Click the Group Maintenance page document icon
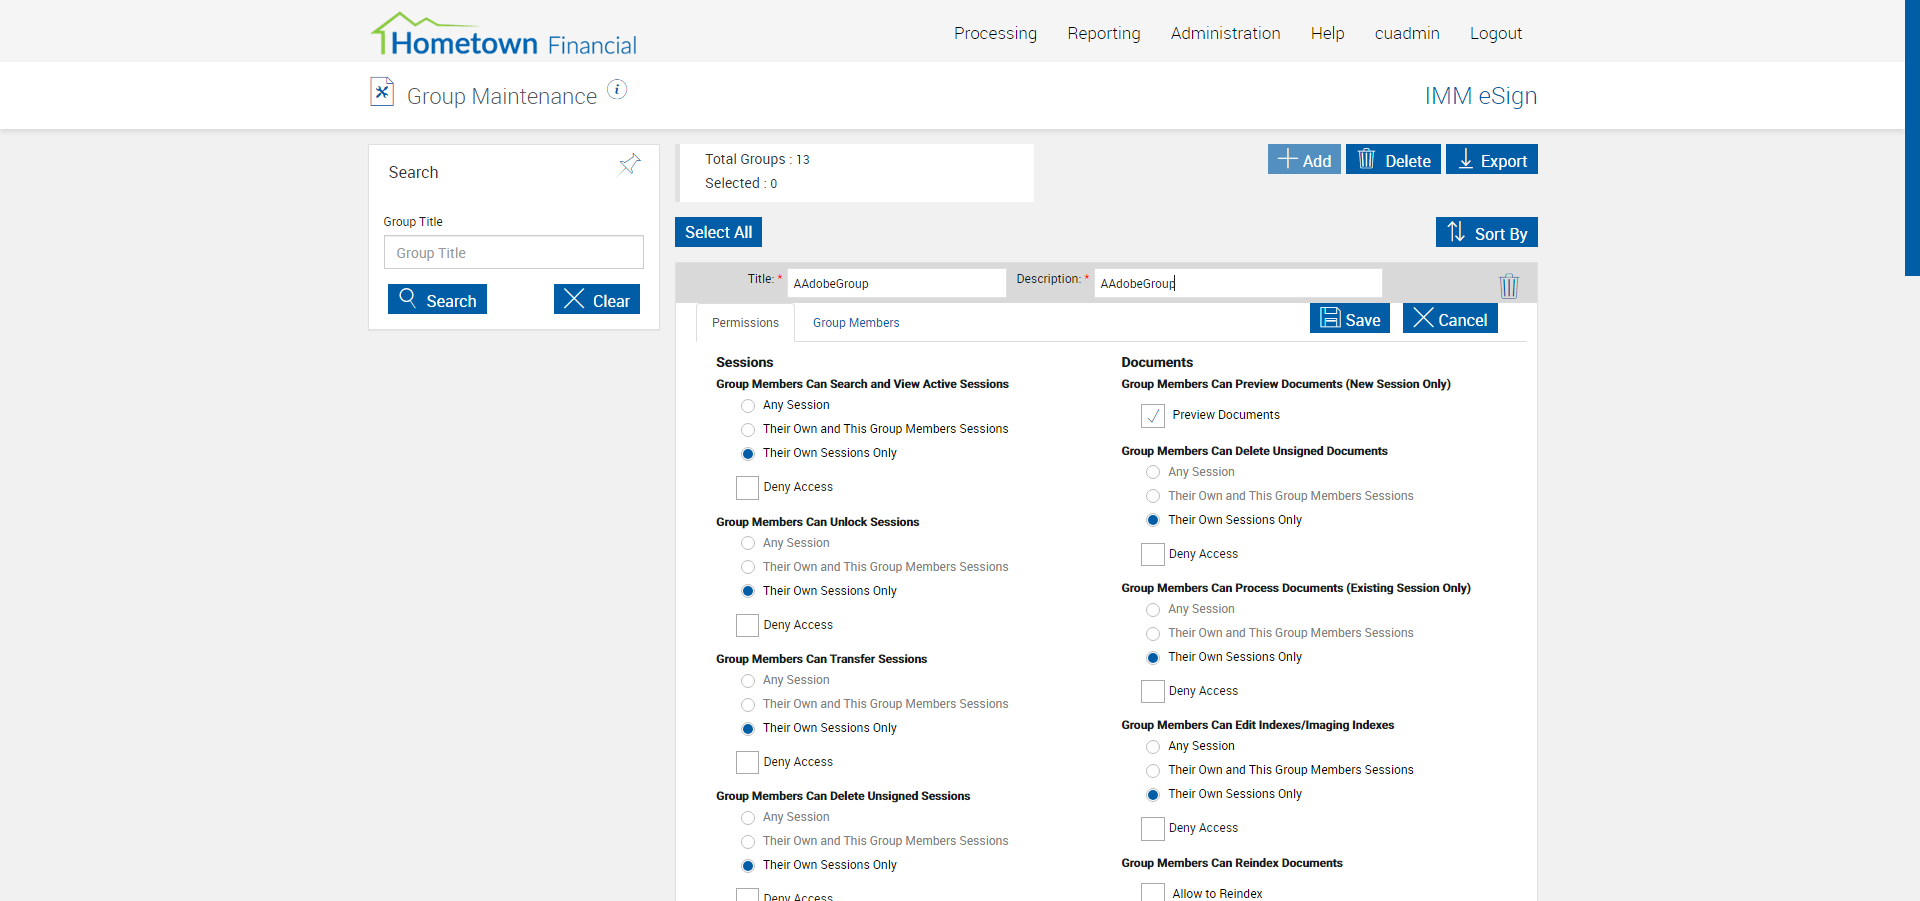 click(x=382, y=92)
